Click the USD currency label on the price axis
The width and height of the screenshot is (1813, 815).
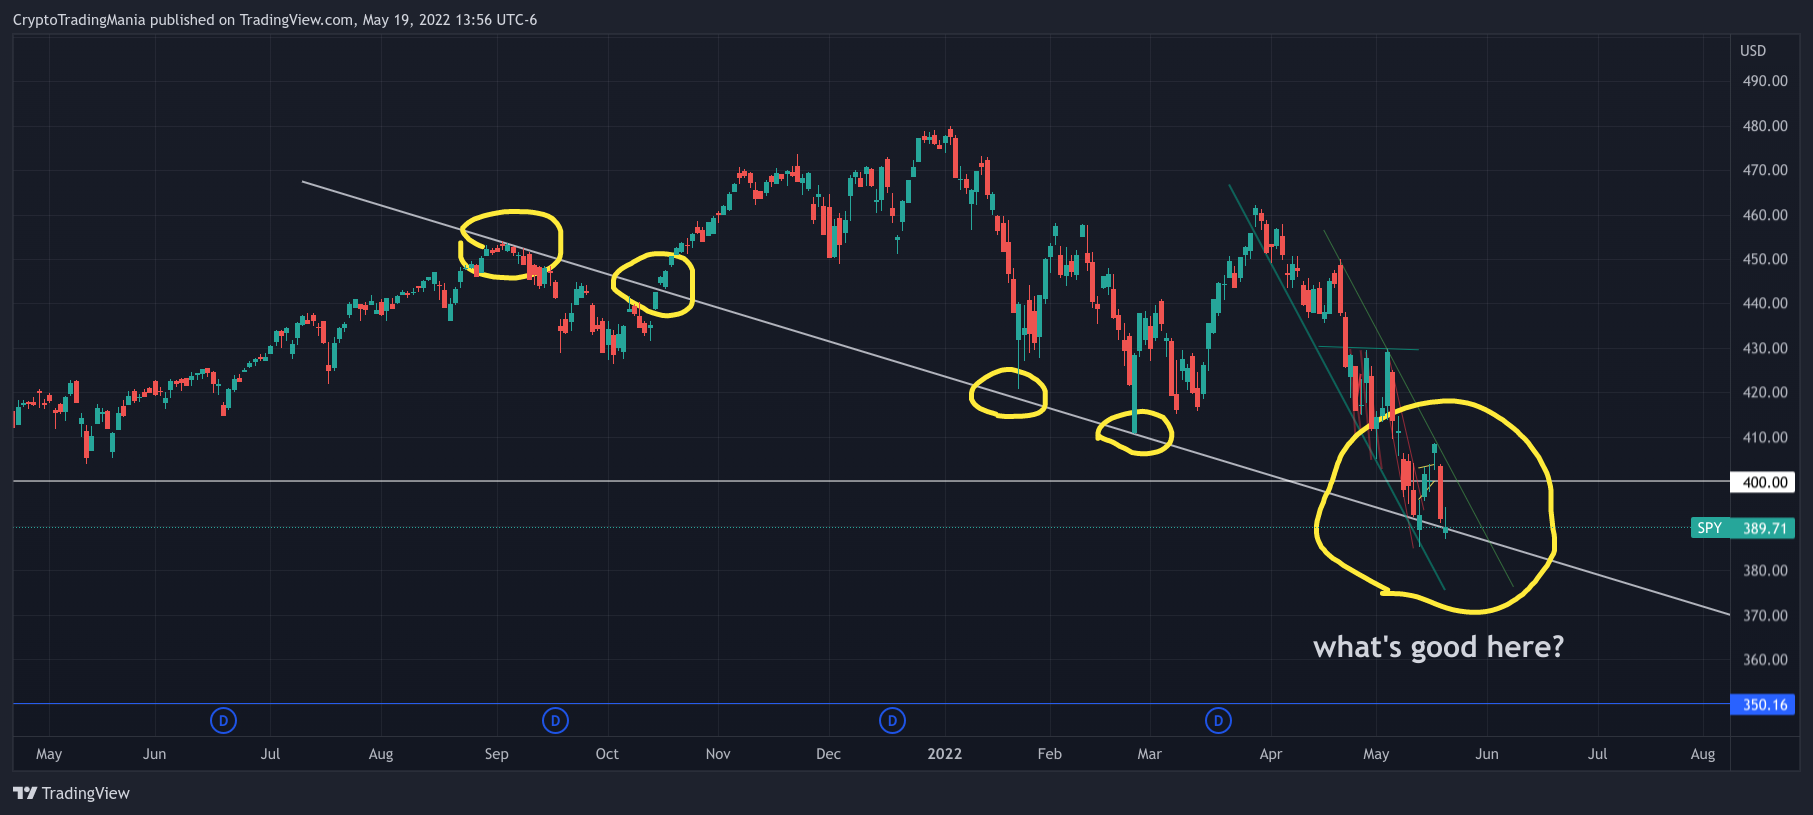1753,50
